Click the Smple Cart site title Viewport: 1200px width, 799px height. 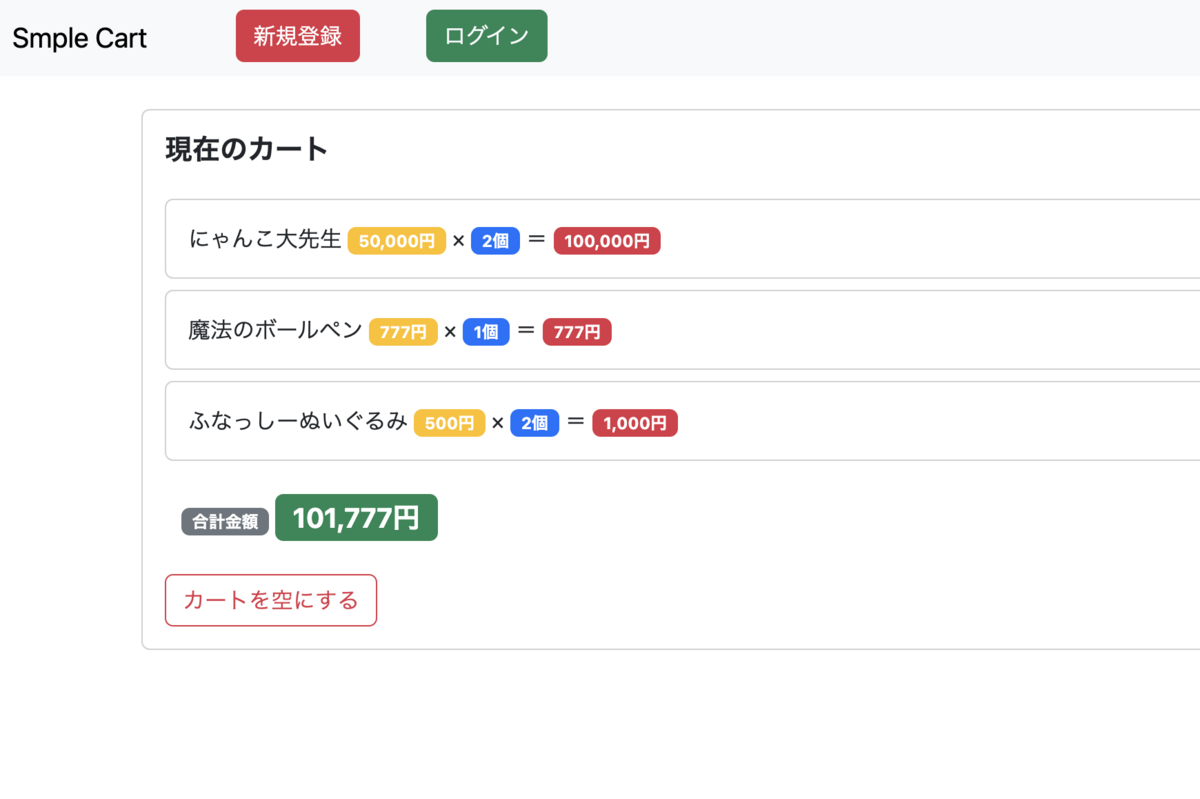79,37
